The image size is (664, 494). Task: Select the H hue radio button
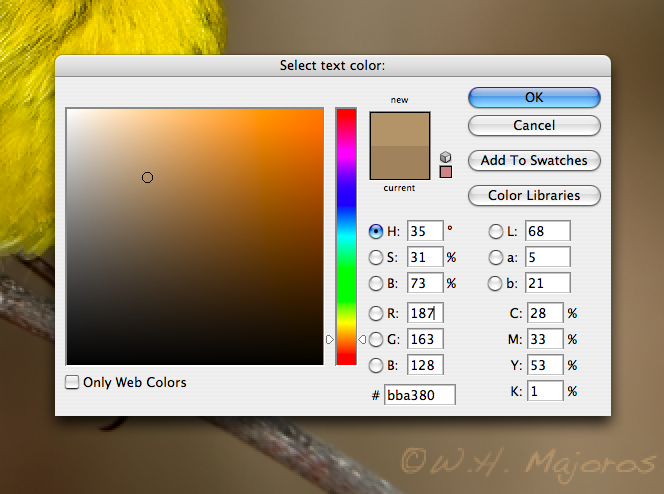(376, 231)
